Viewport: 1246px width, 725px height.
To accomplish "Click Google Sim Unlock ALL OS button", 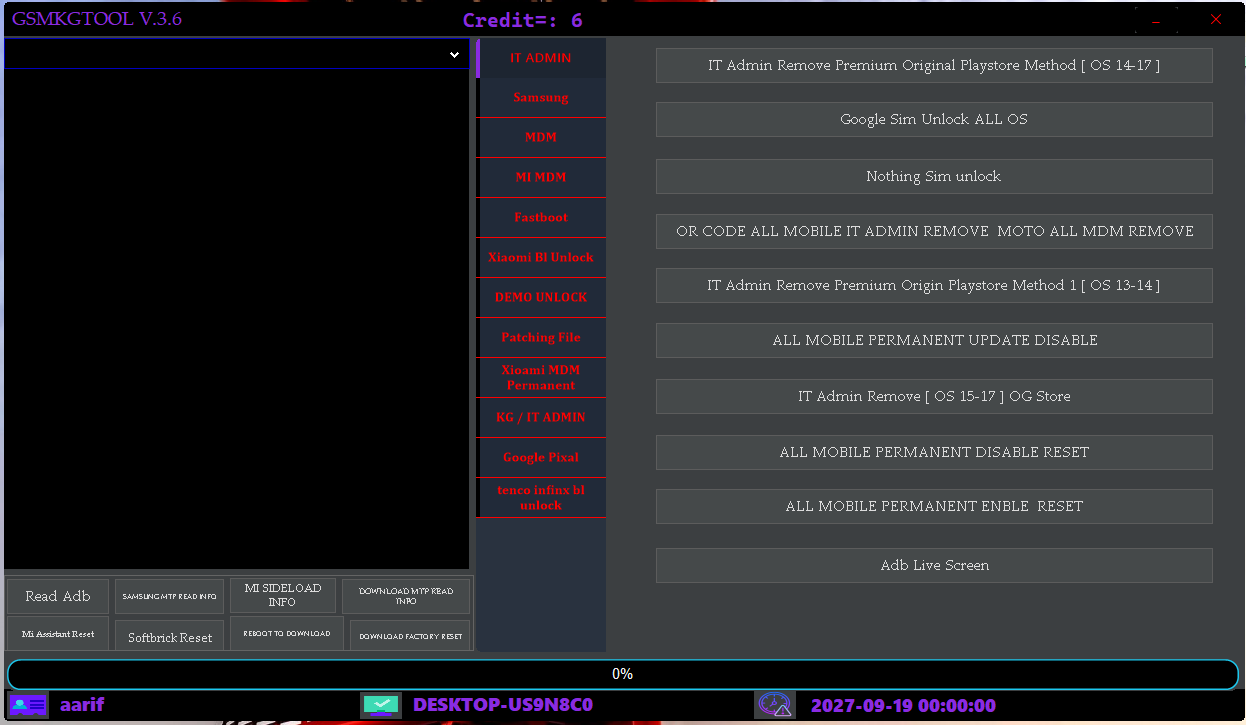I will click(x=934, y=119).
